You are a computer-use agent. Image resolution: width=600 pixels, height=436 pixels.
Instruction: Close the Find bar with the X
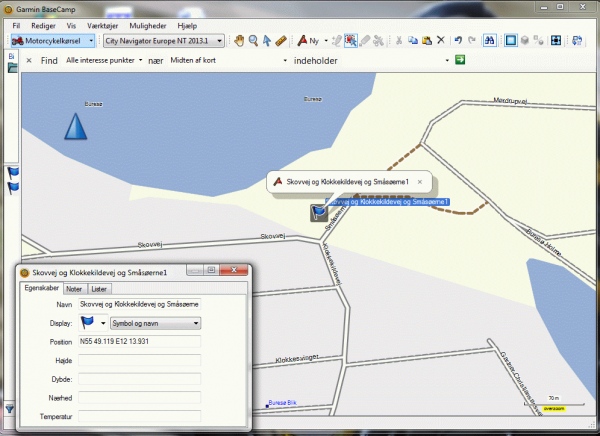(x=29, y=60)
